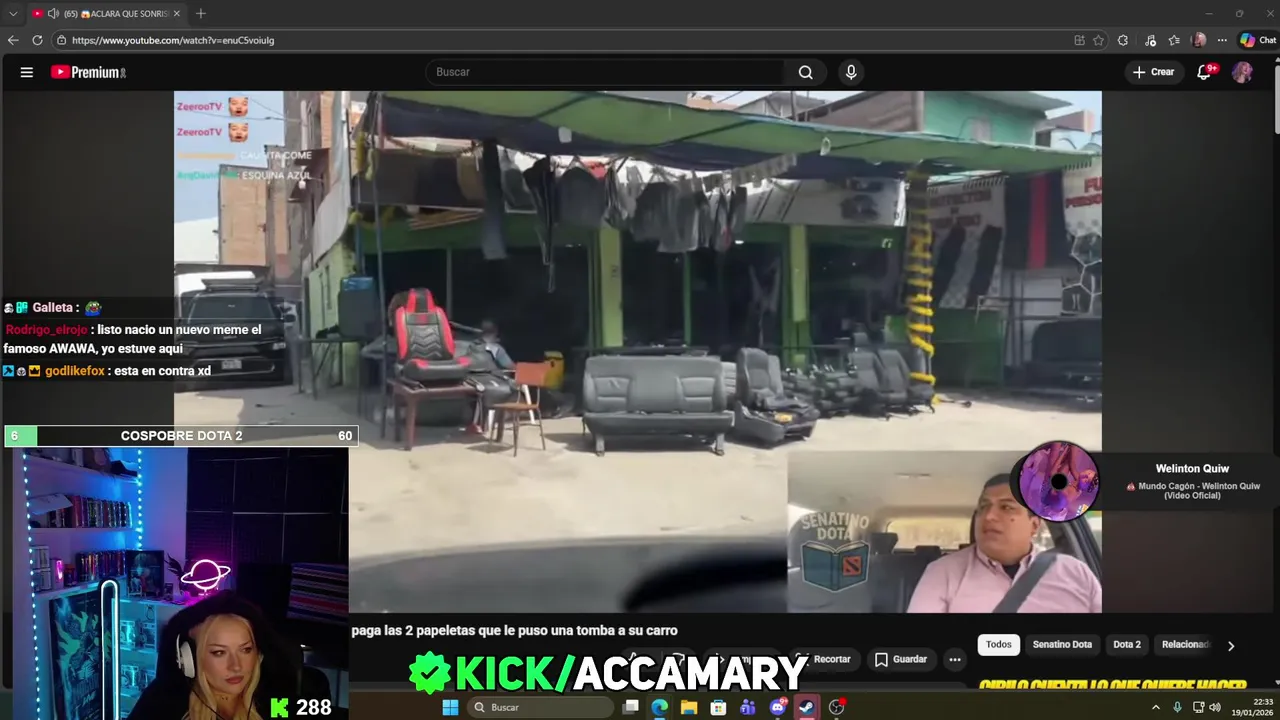The image size is (1280, 720).
Task: Click the Crear button
Action: pyautogui.click(x=1153, y=72)
